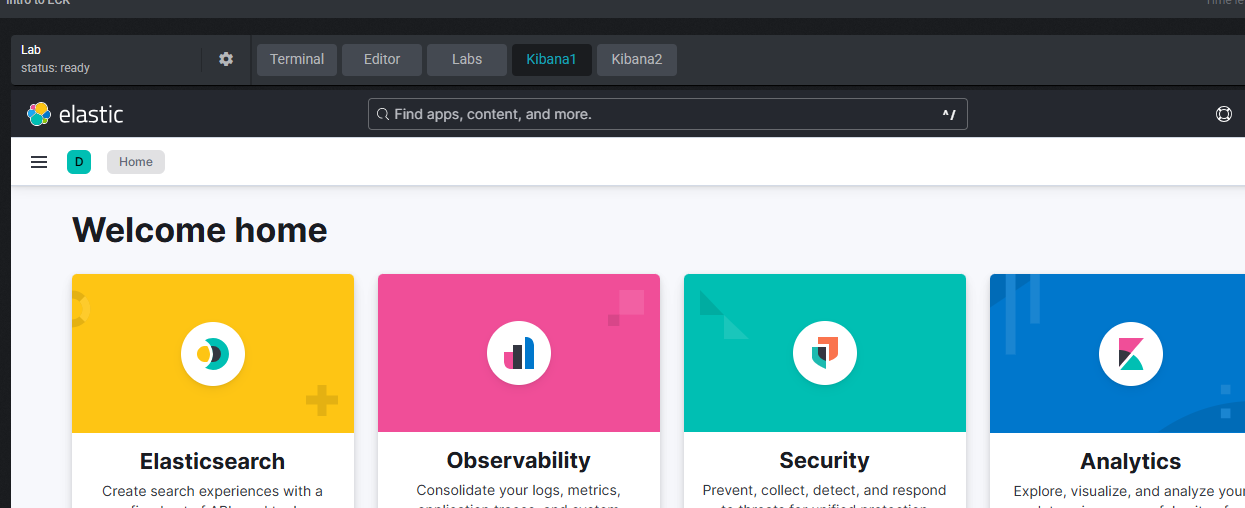The height and width of the screenshot is (508, 1245).
Task: Click the Analytics card title
Action: pos(1131,461)
